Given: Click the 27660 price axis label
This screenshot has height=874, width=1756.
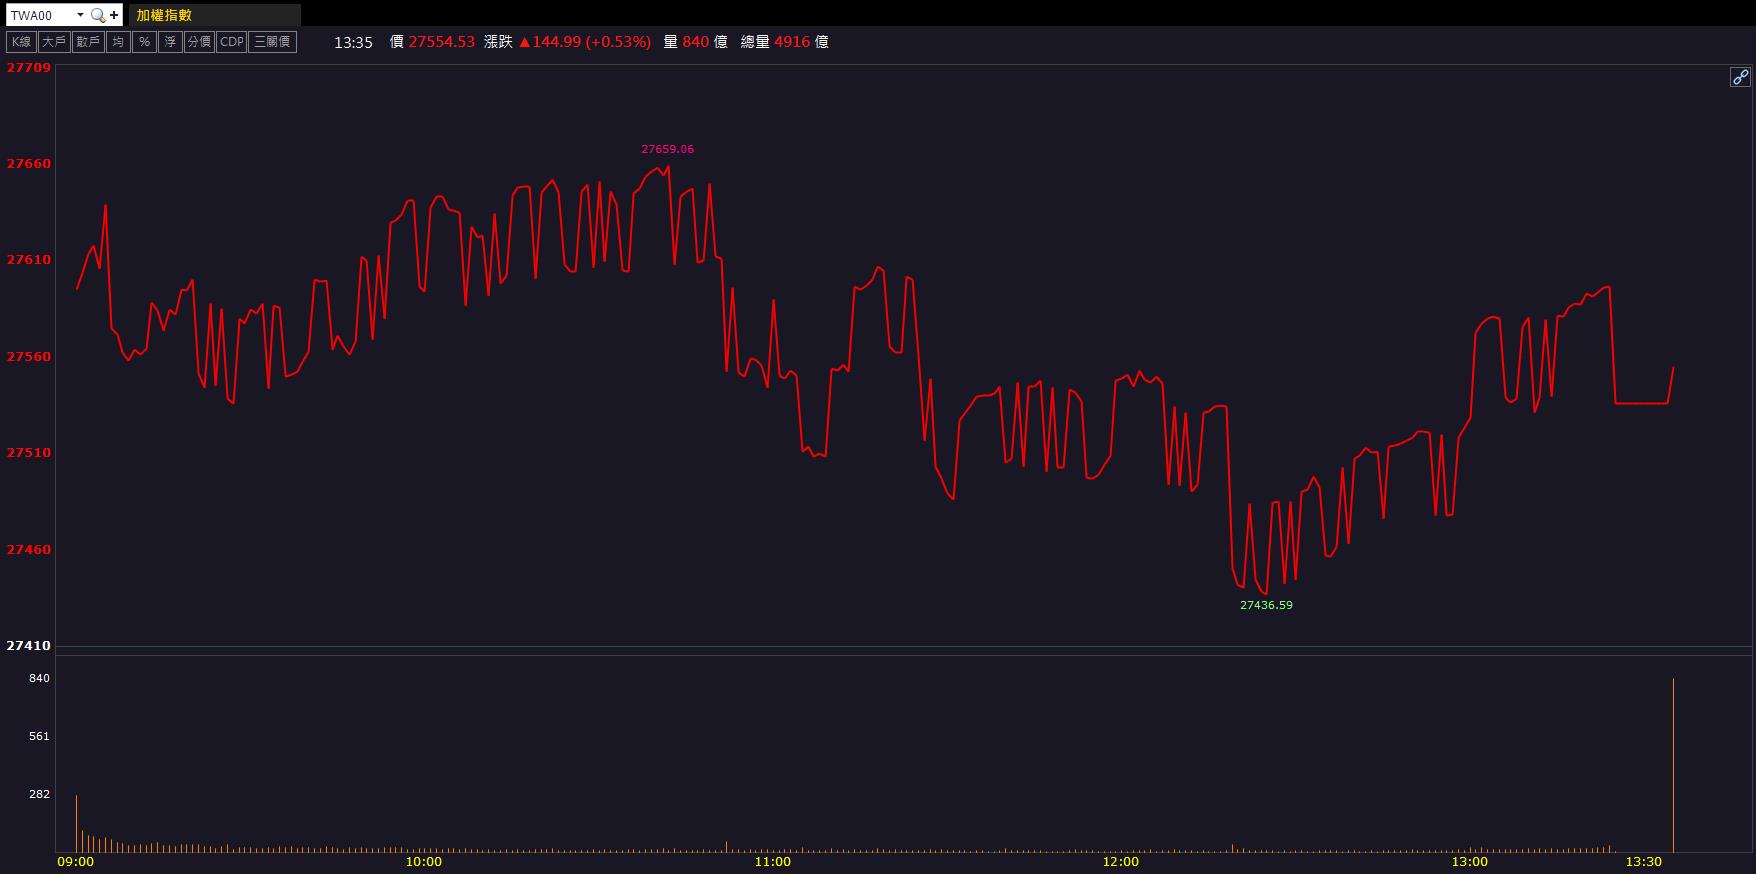Looking at the screenshot, I should (x=28, y=164).
